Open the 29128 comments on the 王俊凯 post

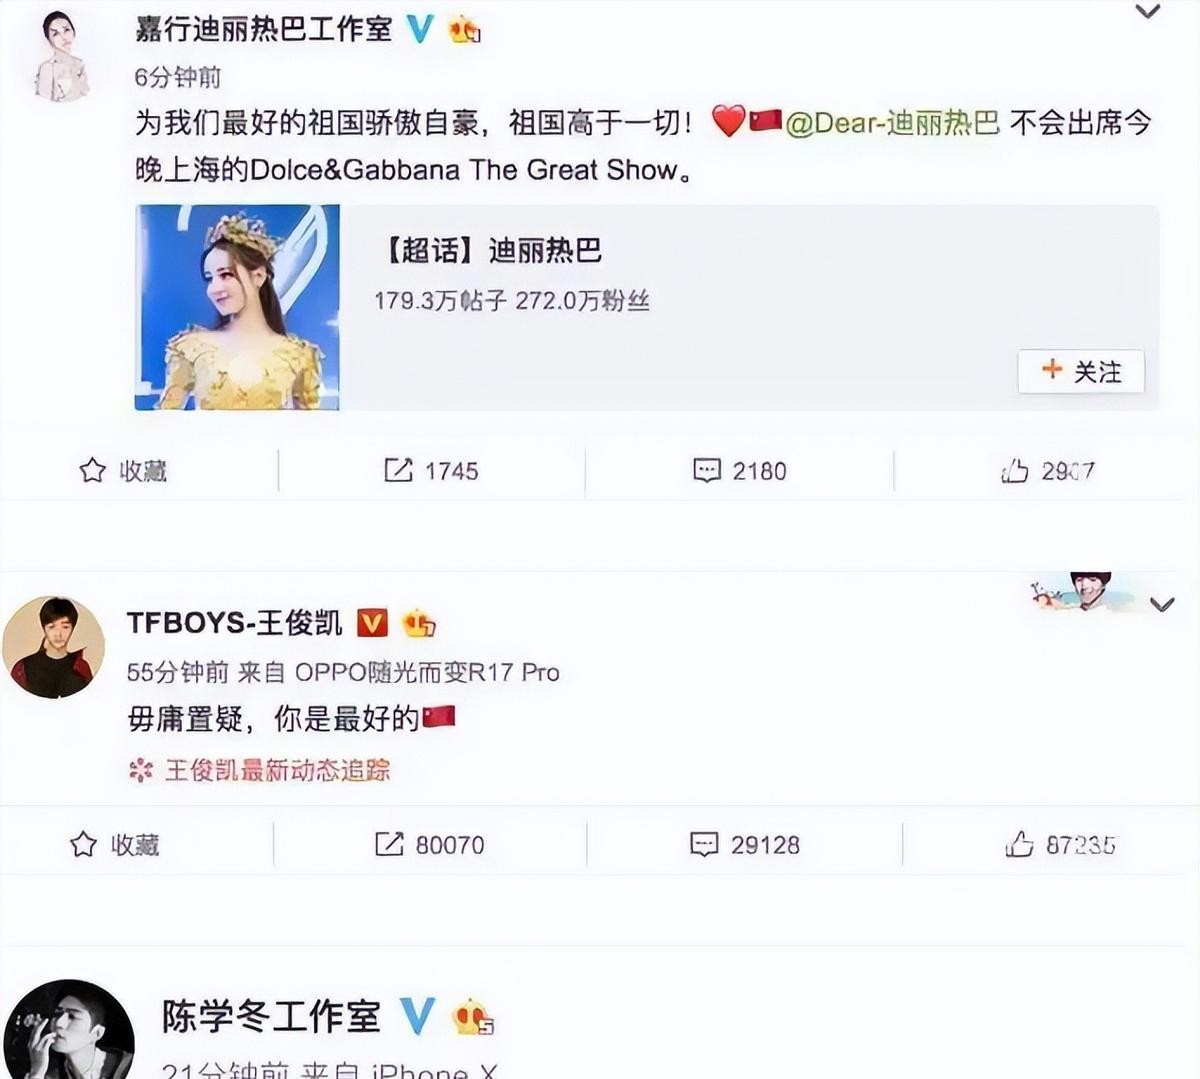point(745,844)
